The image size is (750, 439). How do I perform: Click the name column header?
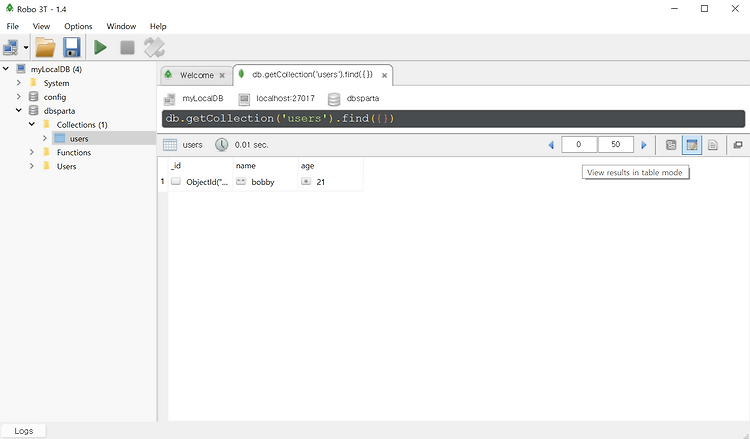tap(265, 165)
